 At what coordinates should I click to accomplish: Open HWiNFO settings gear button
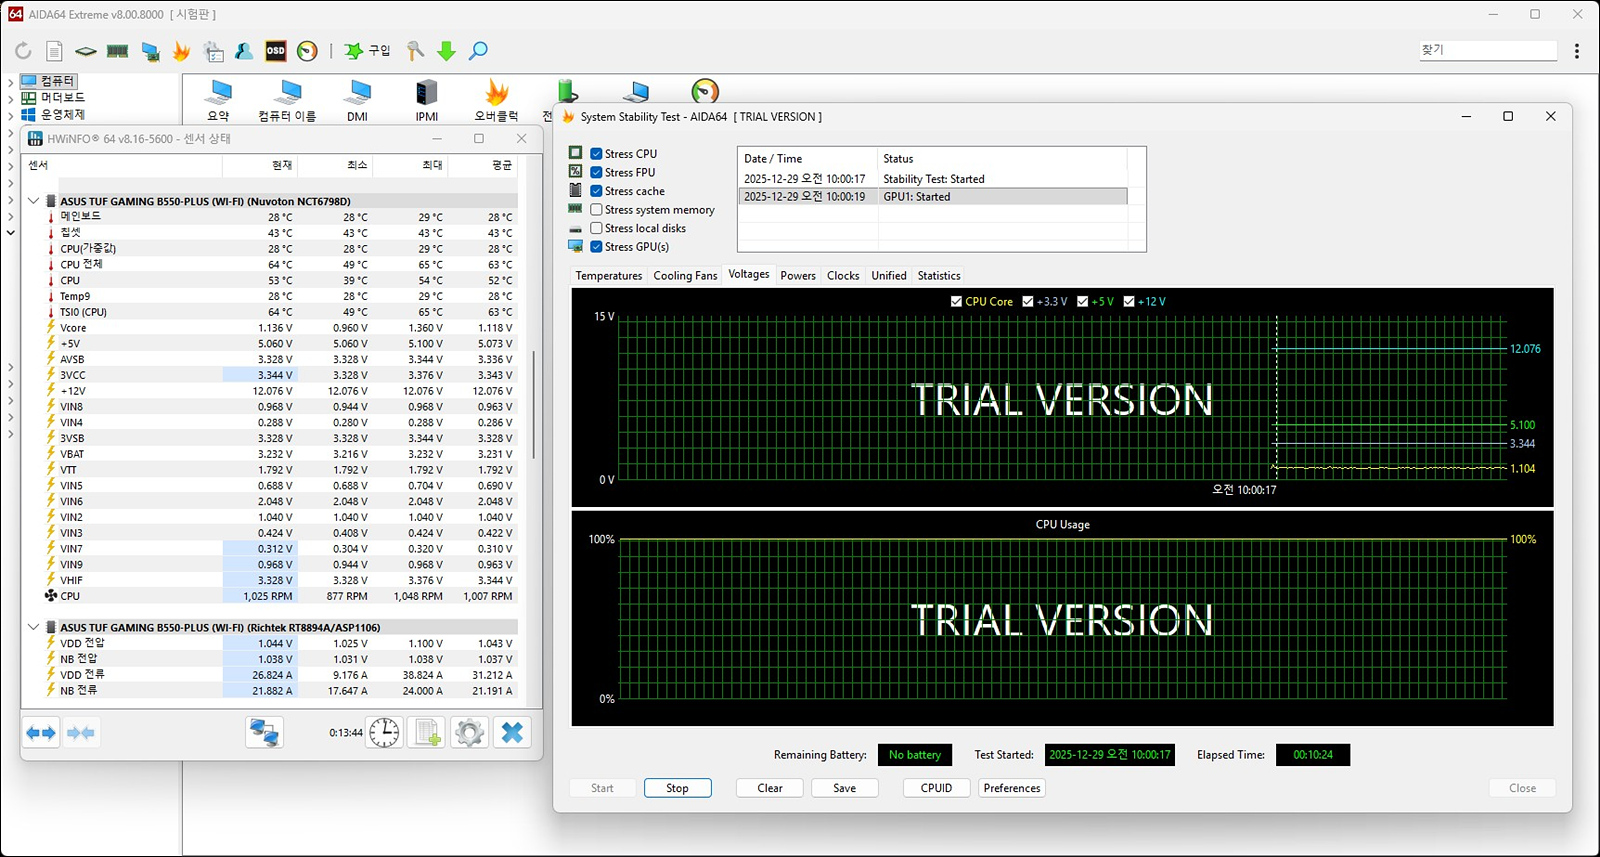point(469,733)
